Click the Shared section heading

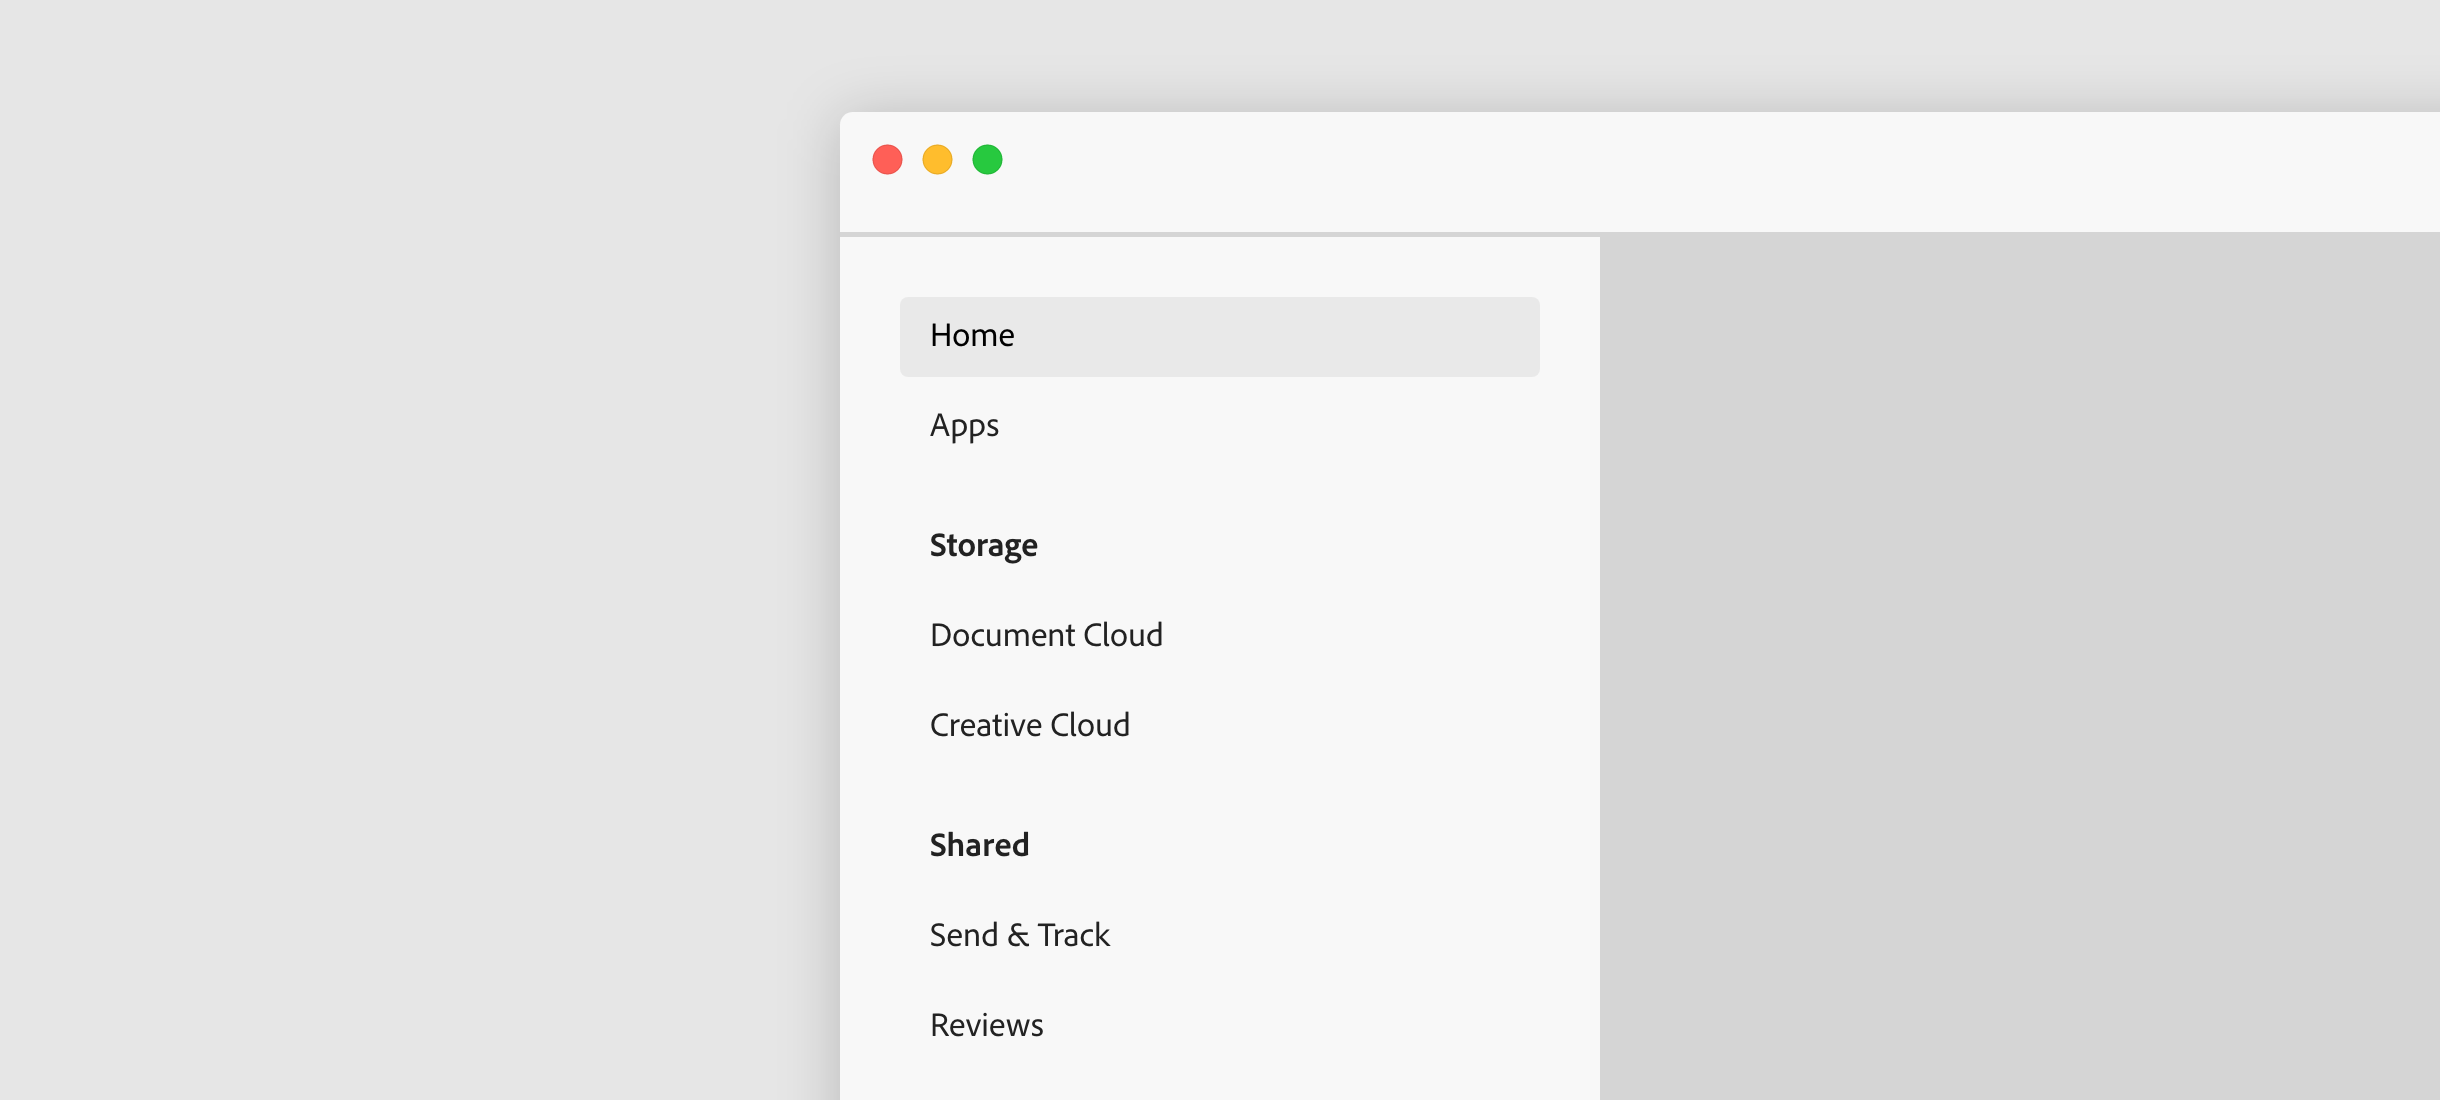(x=979, y=845)
